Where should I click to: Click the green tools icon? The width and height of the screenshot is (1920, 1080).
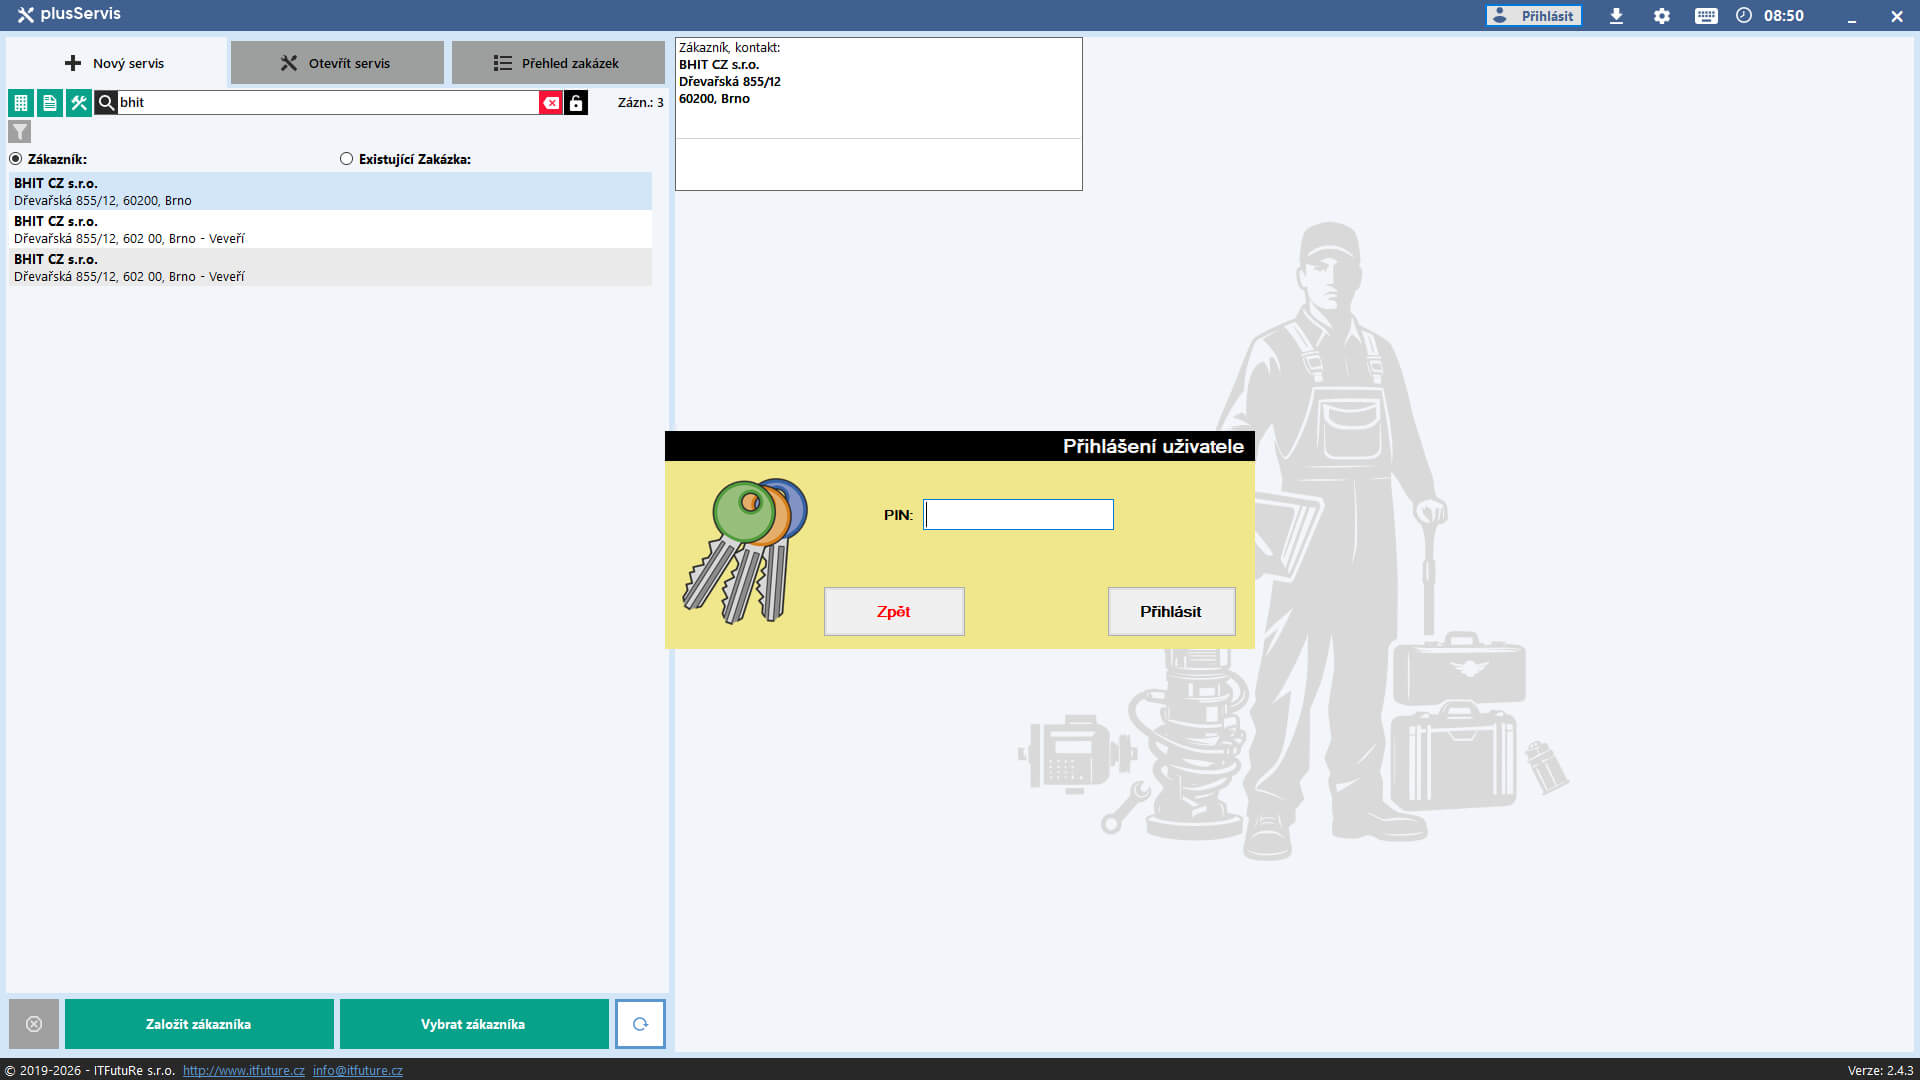pos(78,103)
